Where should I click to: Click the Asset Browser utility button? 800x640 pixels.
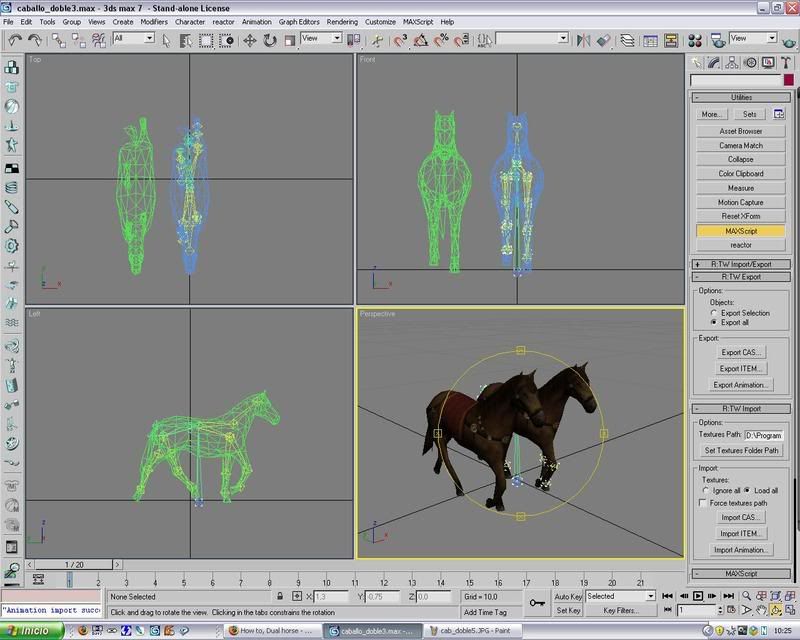(x=741, y=131)
